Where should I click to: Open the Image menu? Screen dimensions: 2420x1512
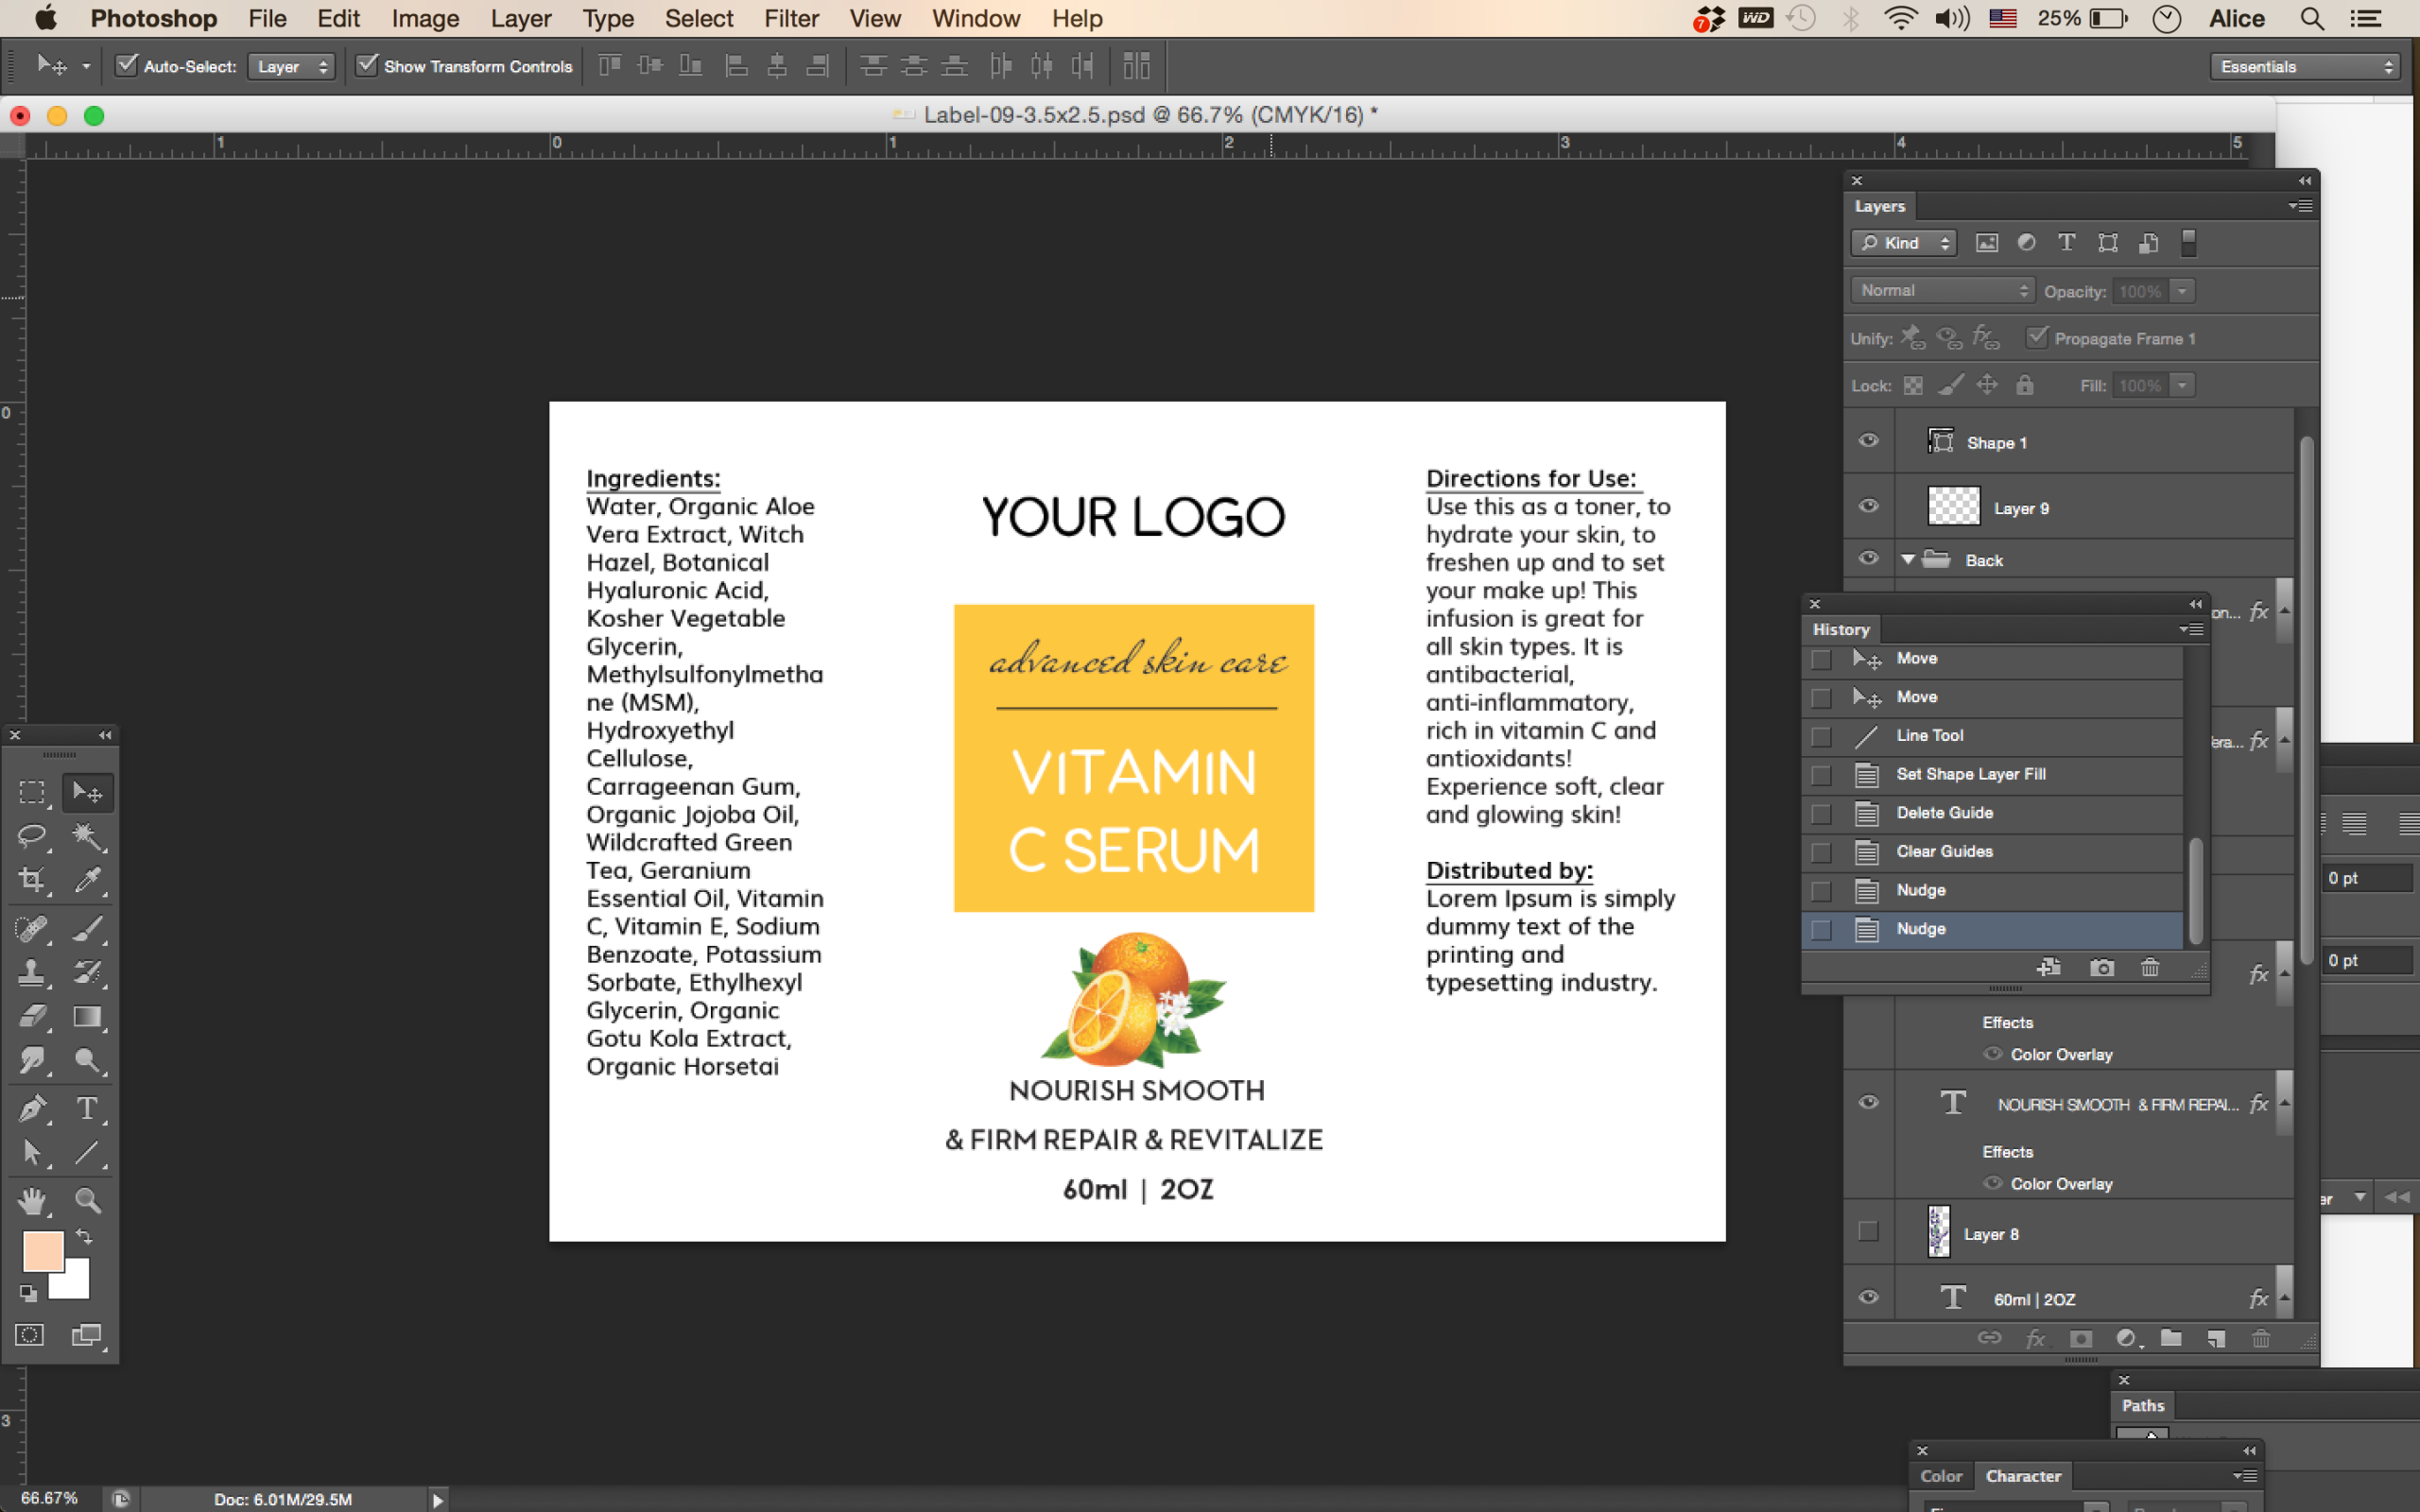[x=425, y=18]
